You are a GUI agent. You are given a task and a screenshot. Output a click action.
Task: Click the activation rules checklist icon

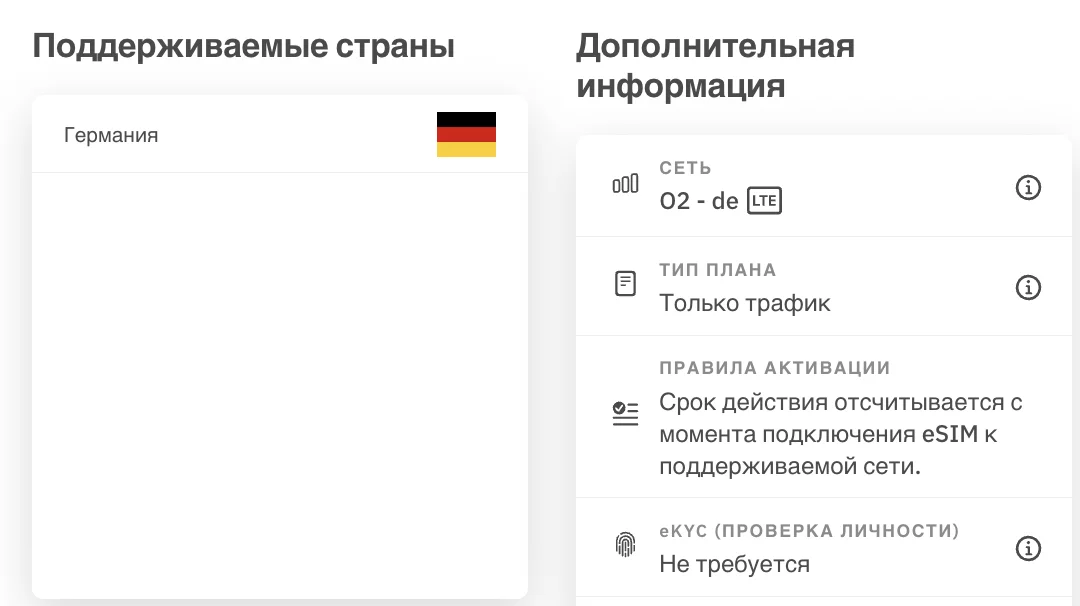[x=625, y=414]
